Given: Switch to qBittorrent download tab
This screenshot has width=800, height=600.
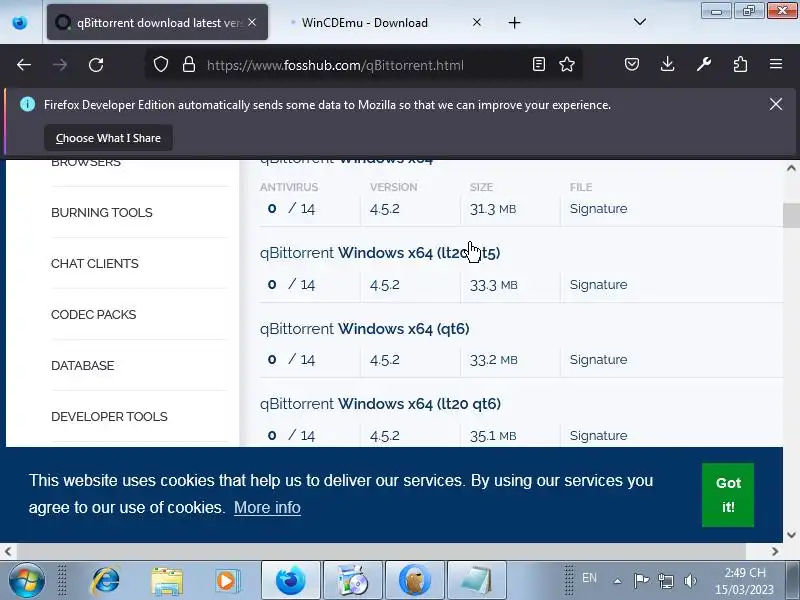Looking at the screenshot, I should point(157,22).
